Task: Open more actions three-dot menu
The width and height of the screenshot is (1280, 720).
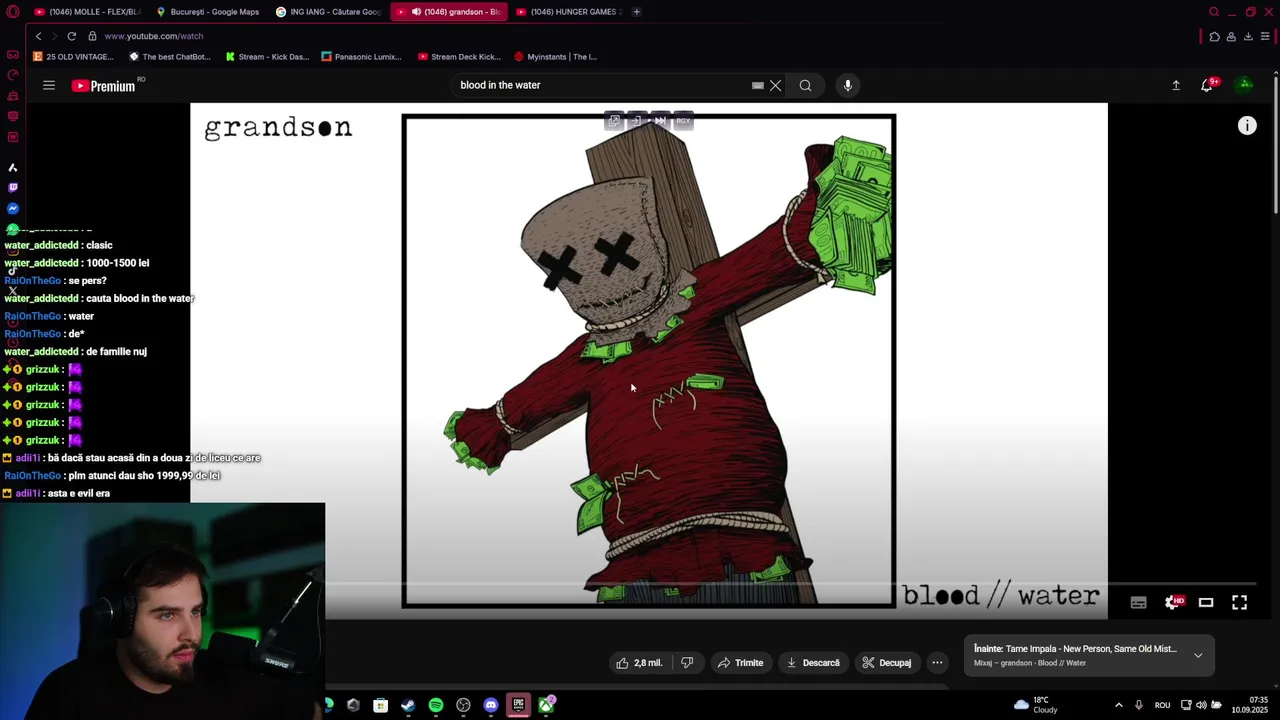Action: point(937,663)
